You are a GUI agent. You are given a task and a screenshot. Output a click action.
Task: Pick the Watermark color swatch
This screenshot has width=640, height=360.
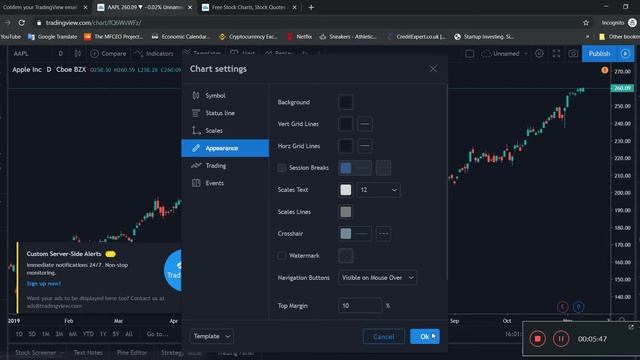(x=346, y=256)
